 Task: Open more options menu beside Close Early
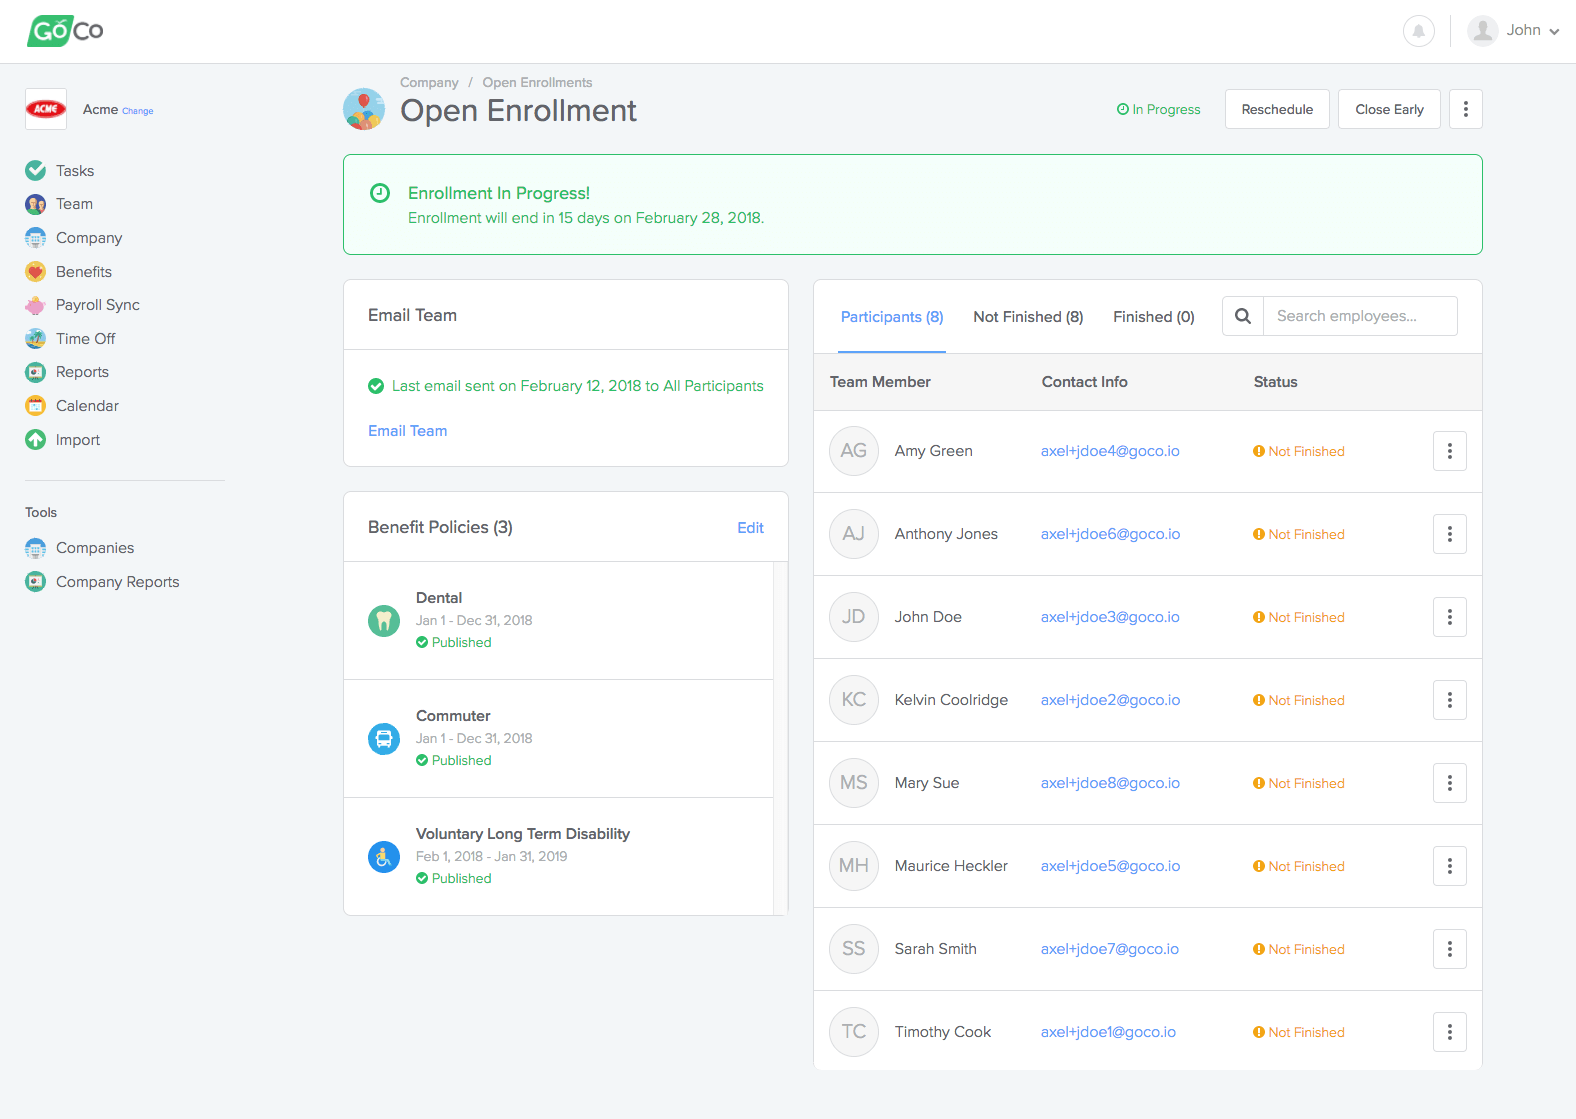coord(1465,109)
